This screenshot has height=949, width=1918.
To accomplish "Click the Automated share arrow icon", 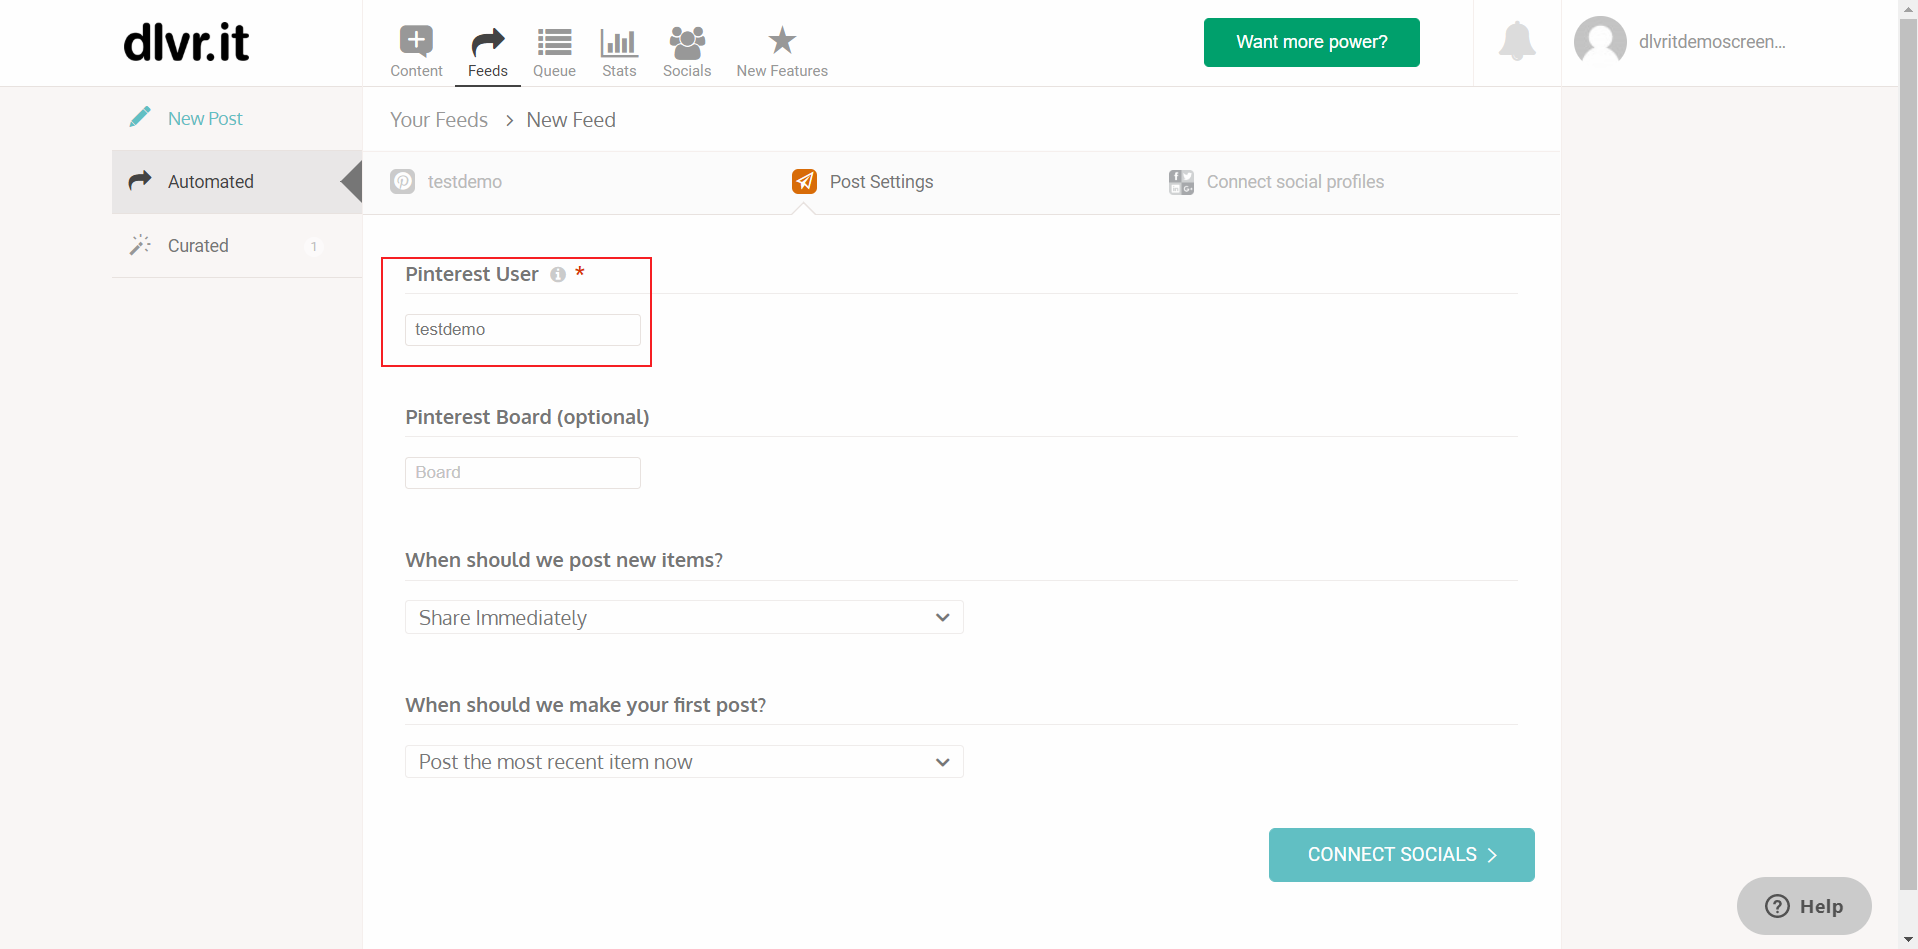I will coord(140,181).
